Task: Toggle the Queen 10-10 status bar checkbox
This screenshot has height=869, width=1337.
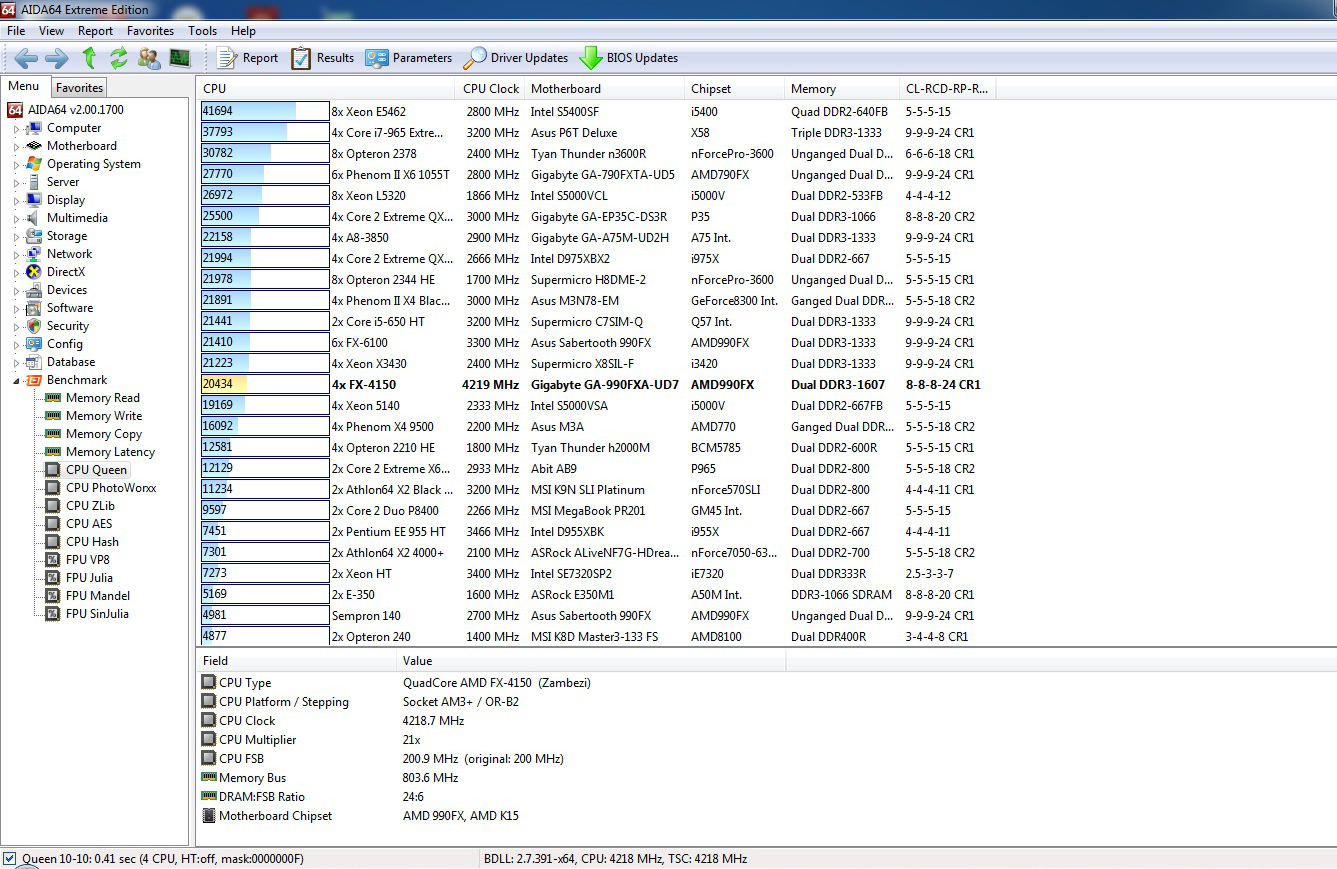Action: pyautogui.click(x=10, y=859)
